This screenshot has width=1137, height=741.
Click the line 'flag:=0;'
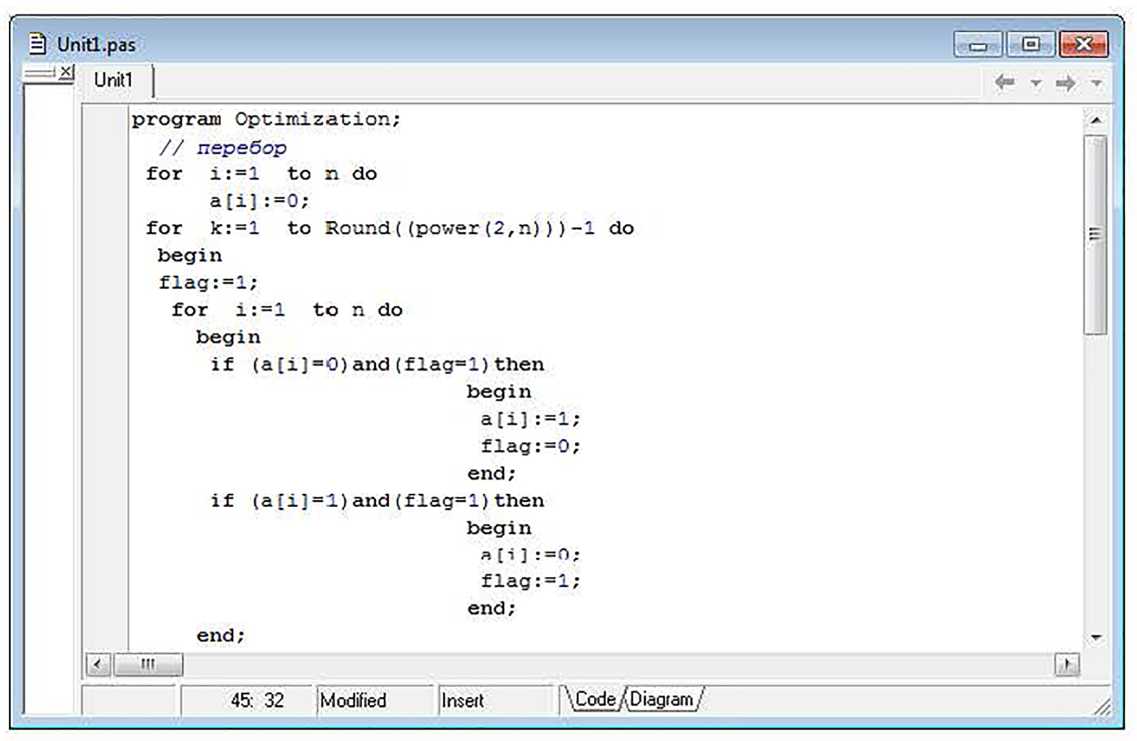click(x=531, y=446)
